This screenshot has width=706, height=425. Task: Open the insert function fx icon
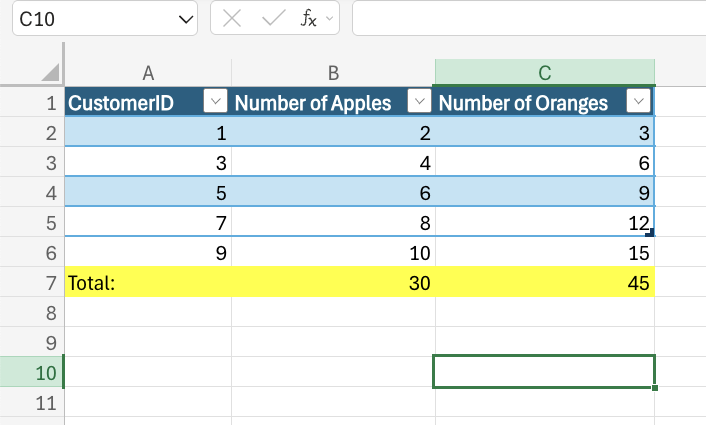coord(308,19)
